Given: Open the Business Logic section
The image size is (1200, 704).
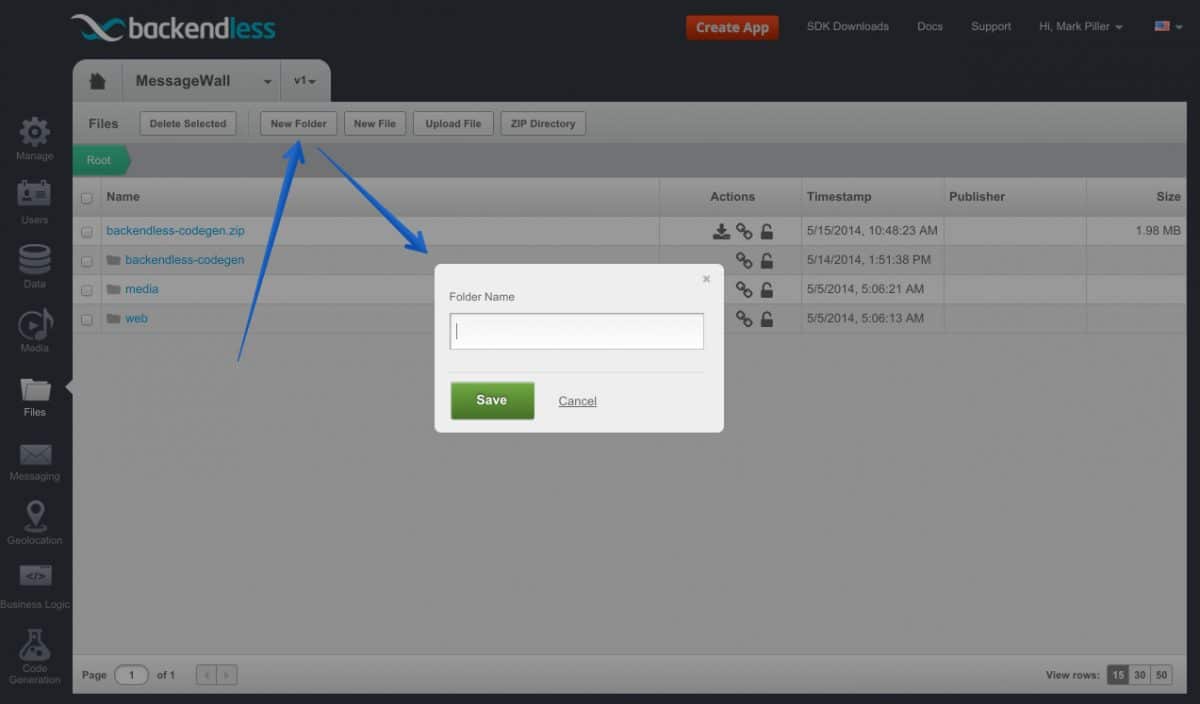Looking at the screenshot, I should pos(34,587).
